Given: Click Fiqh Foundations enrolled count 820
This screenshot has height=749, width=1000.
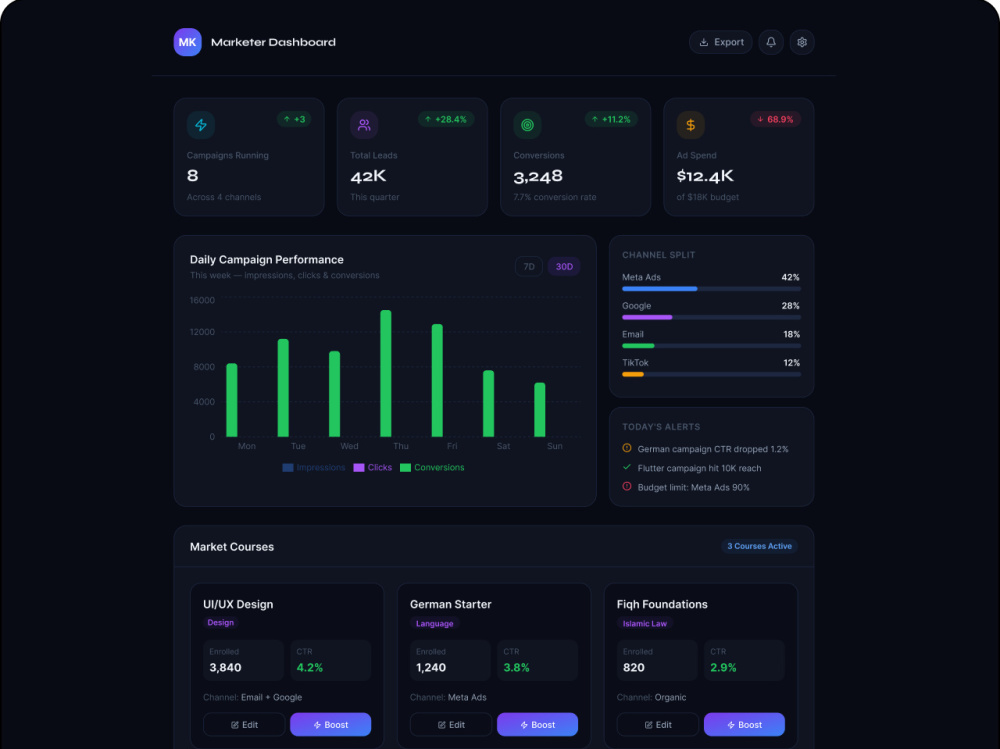Looking at the screenshot, I should point(634,667).
